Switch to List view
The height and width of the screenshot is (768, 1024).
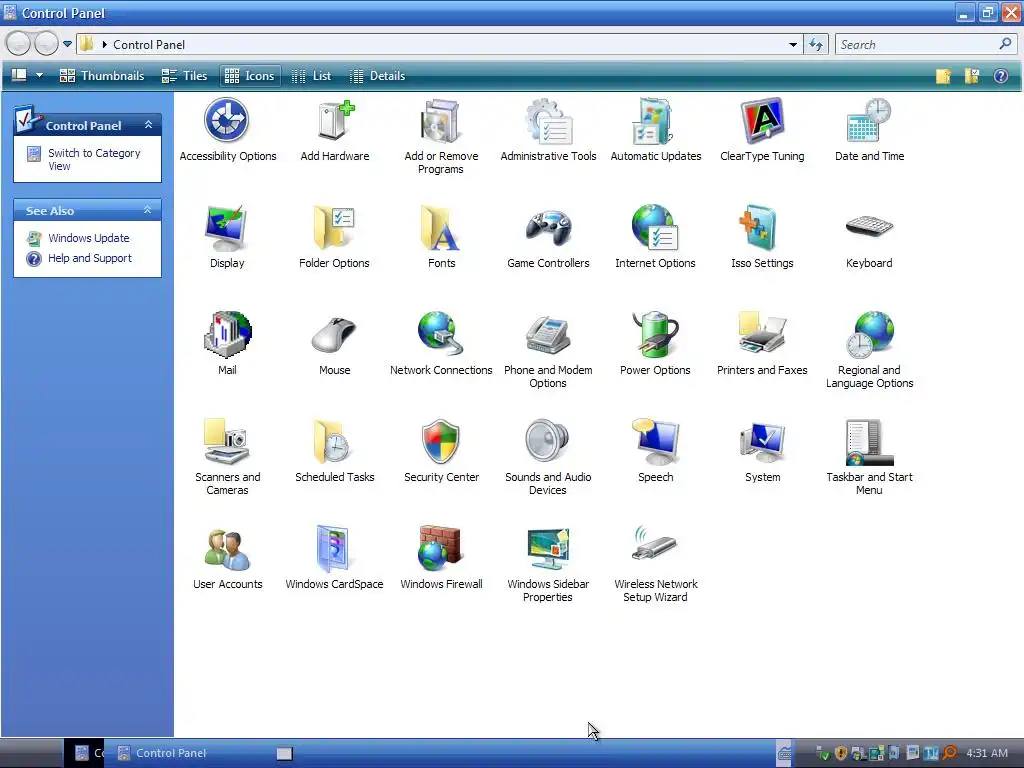[x=311, y=76]
